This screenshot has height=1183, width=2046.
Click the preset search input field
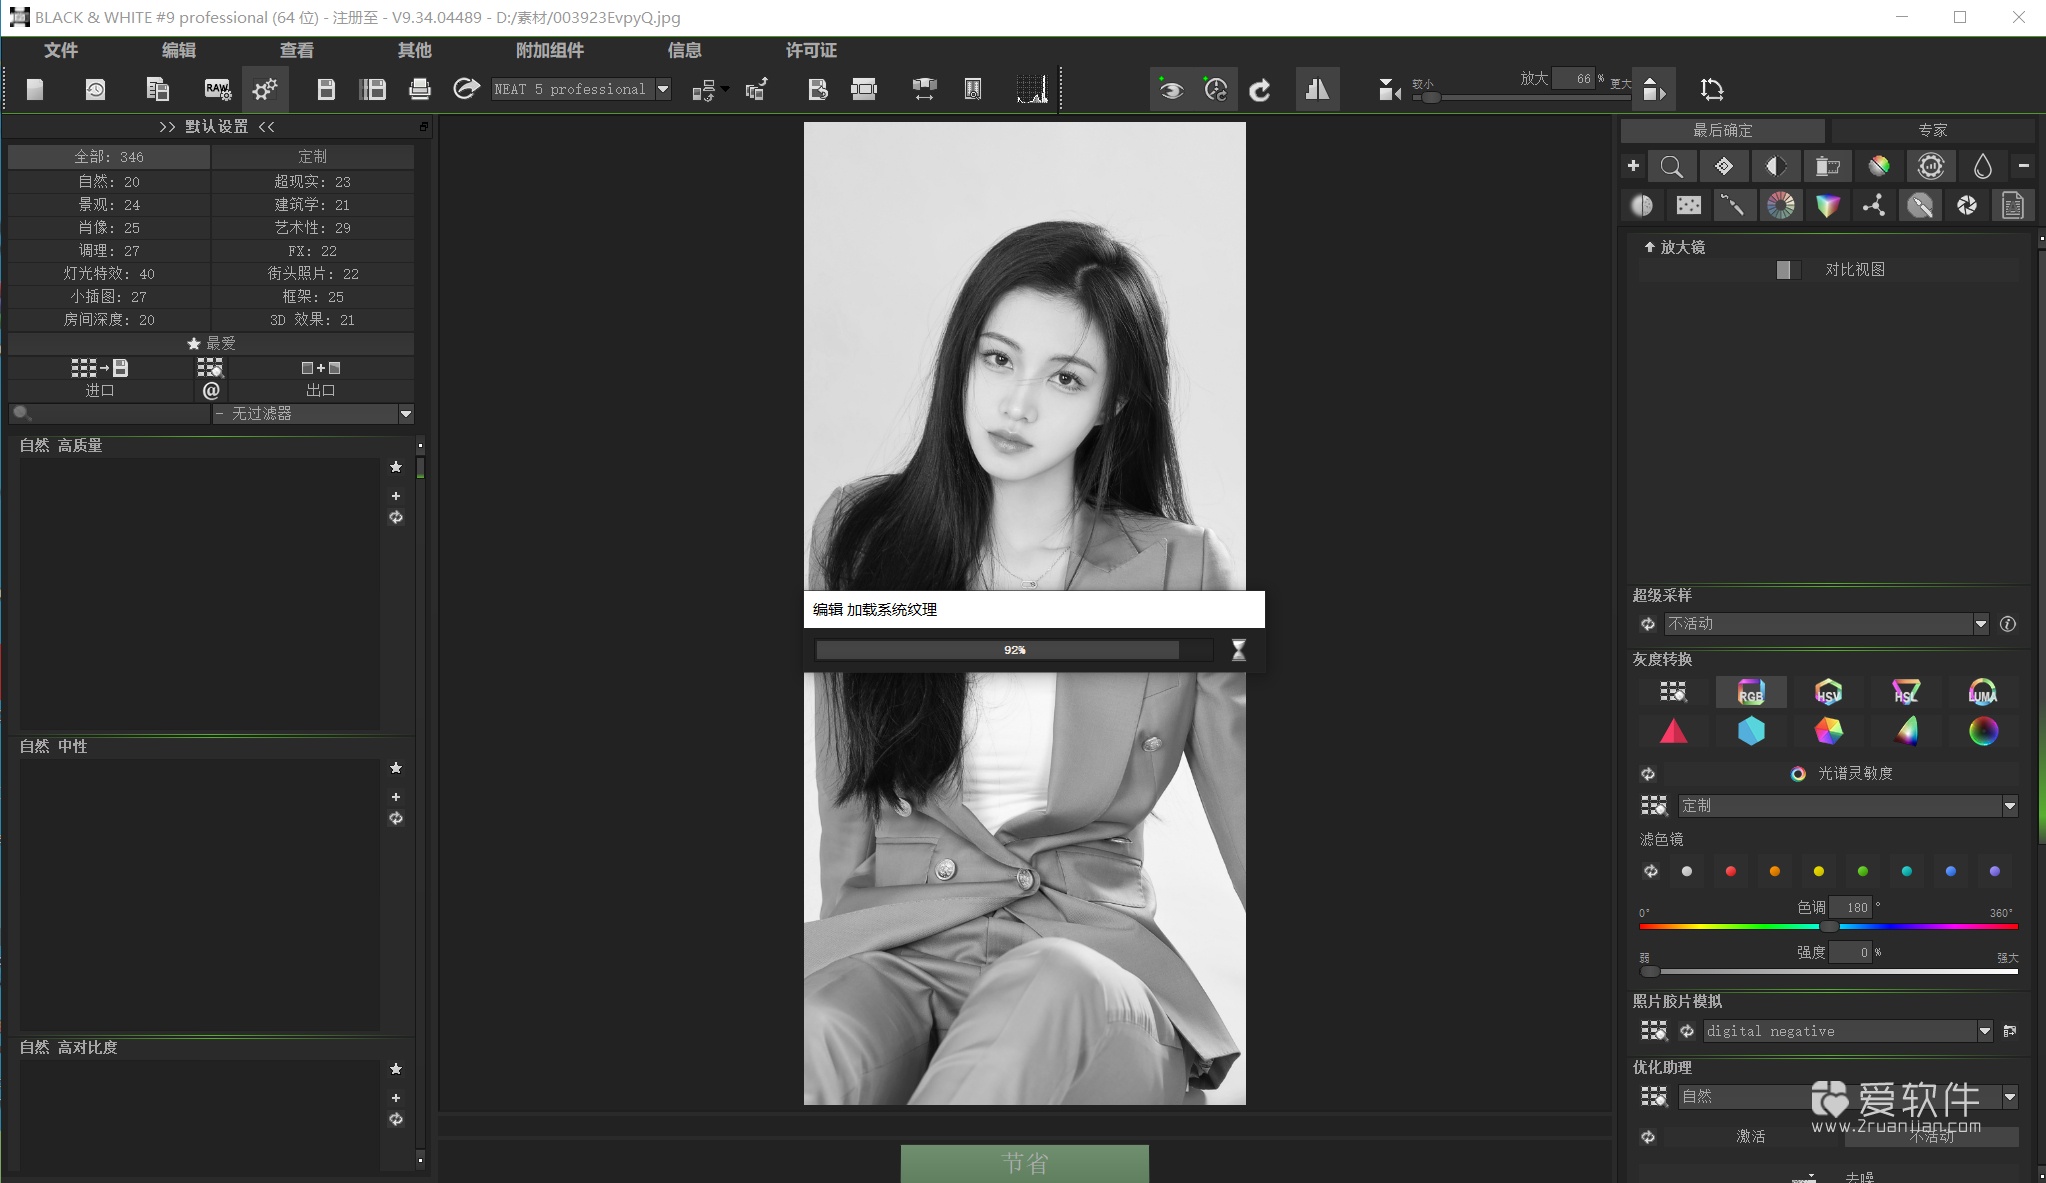click(x=109, y=413)
